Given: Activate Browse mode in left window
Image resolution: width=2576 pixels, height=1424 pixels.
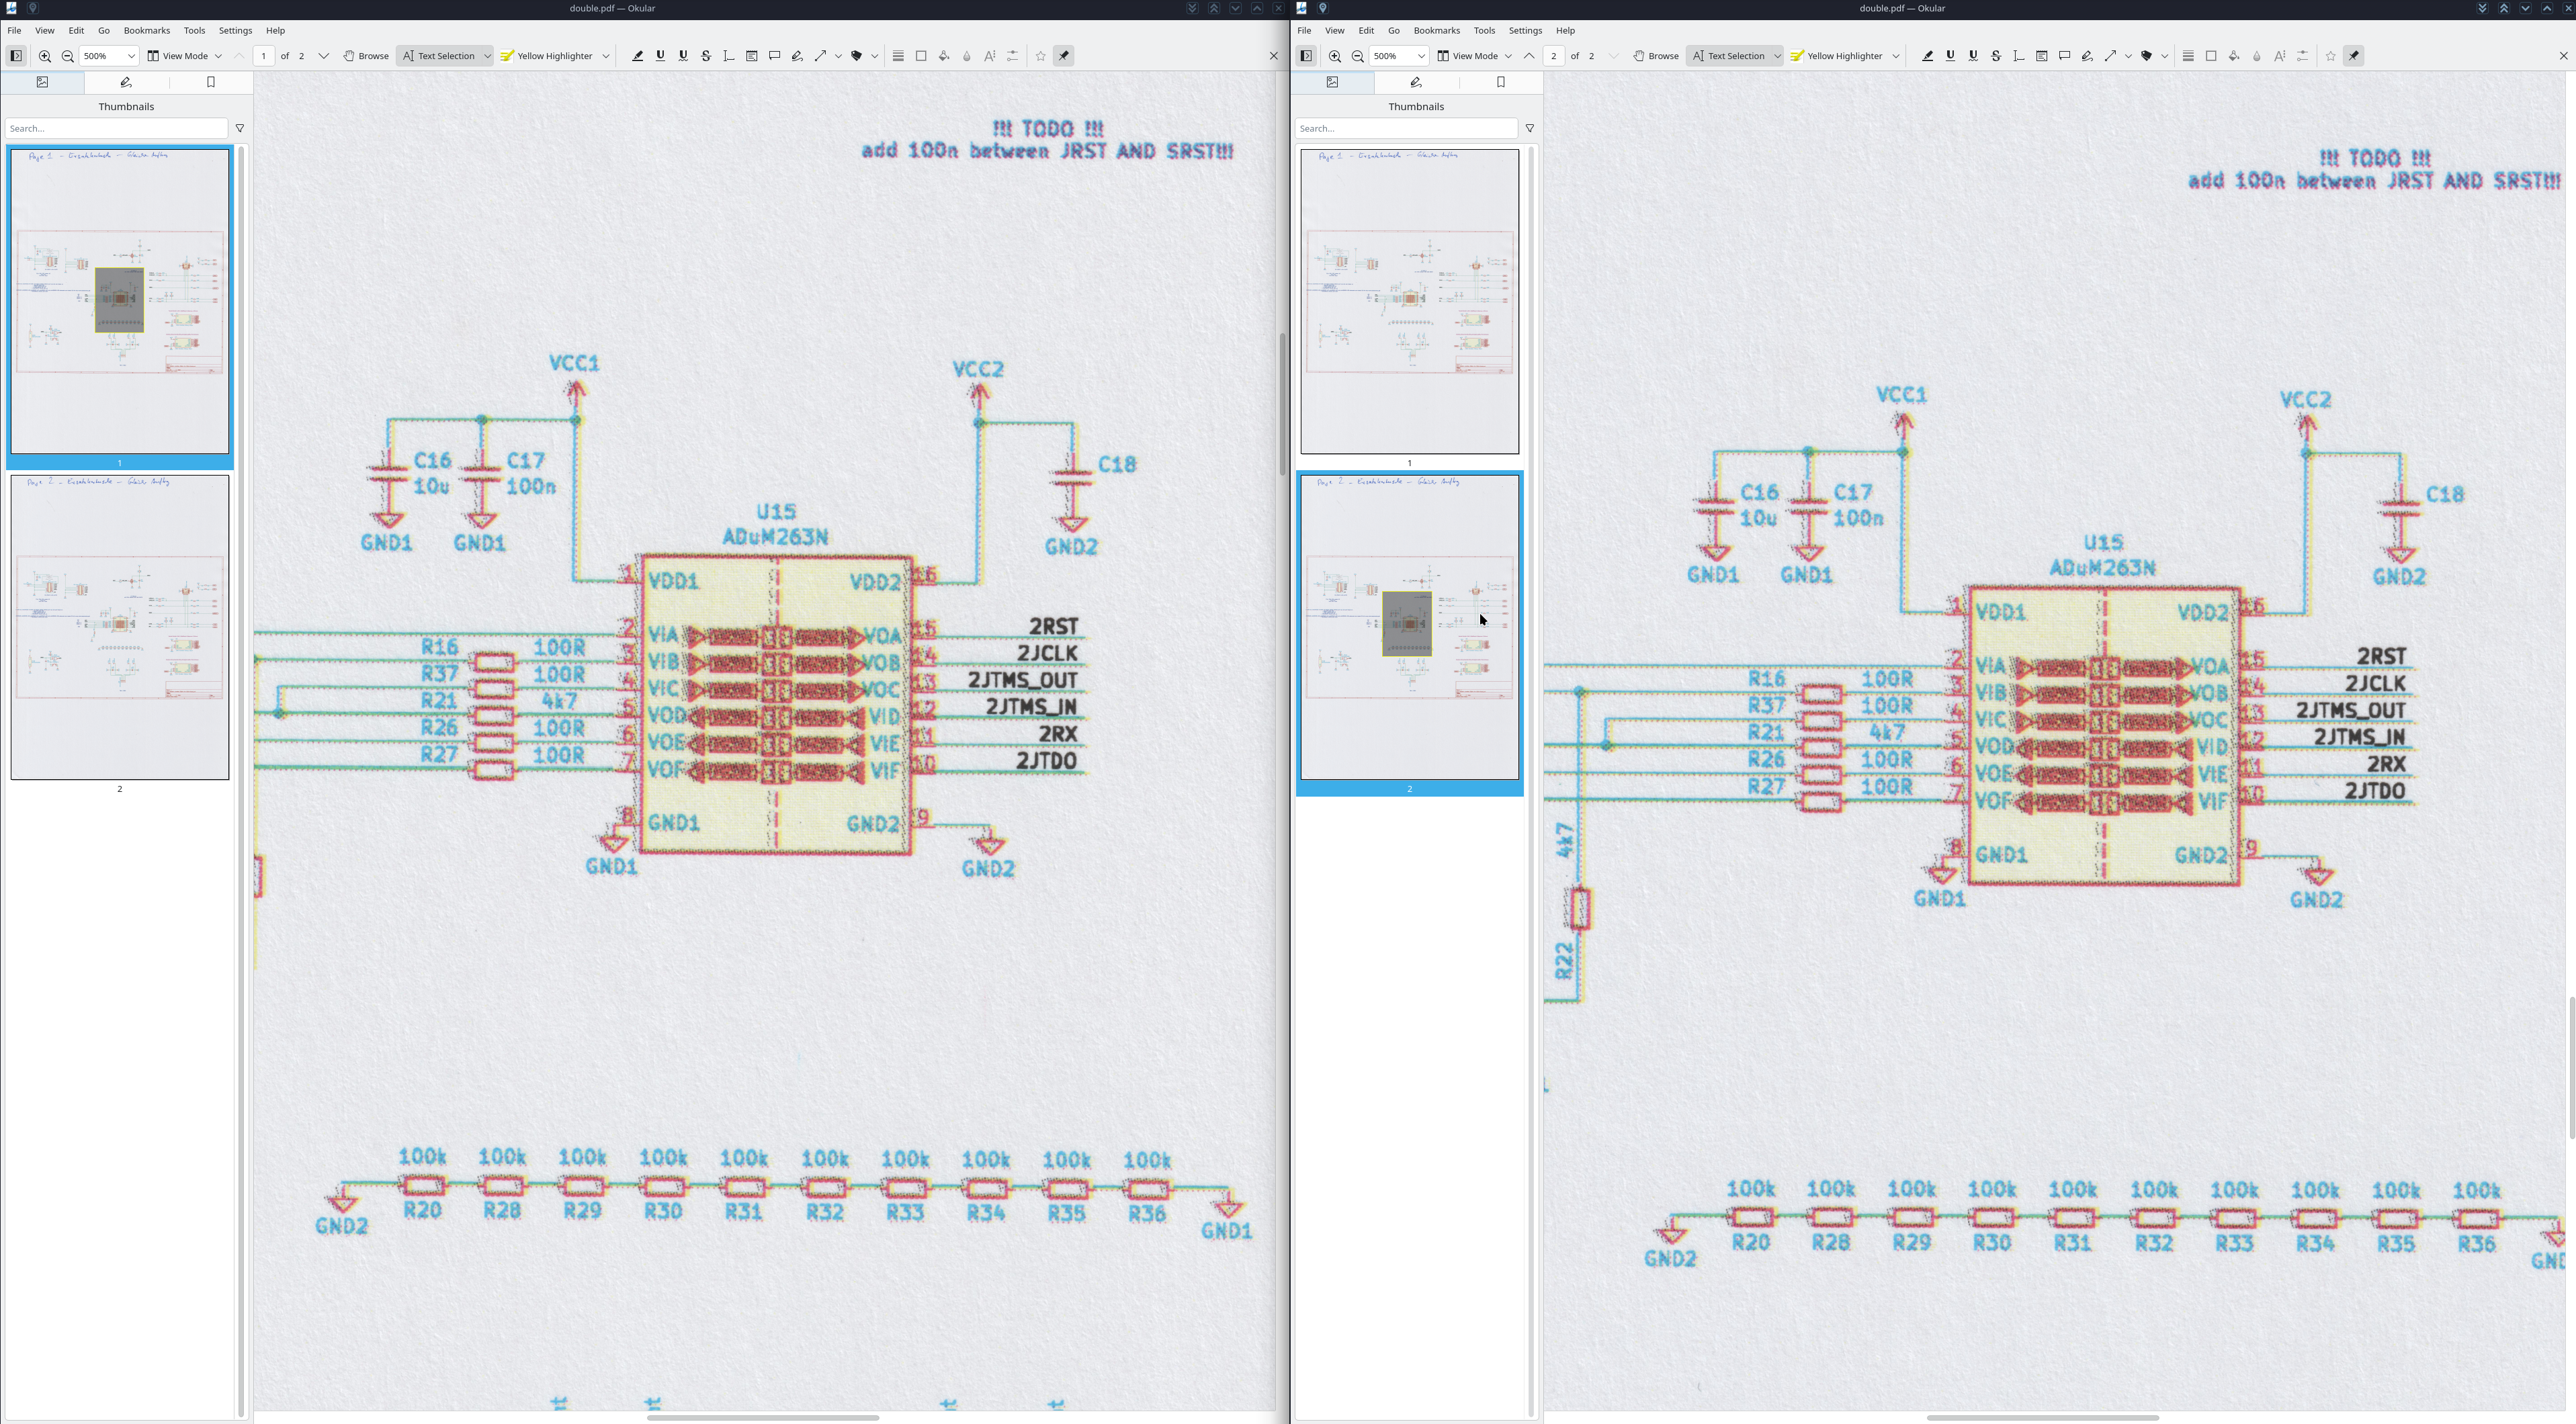Looking at the screenshot, I should tap(366, 56).
